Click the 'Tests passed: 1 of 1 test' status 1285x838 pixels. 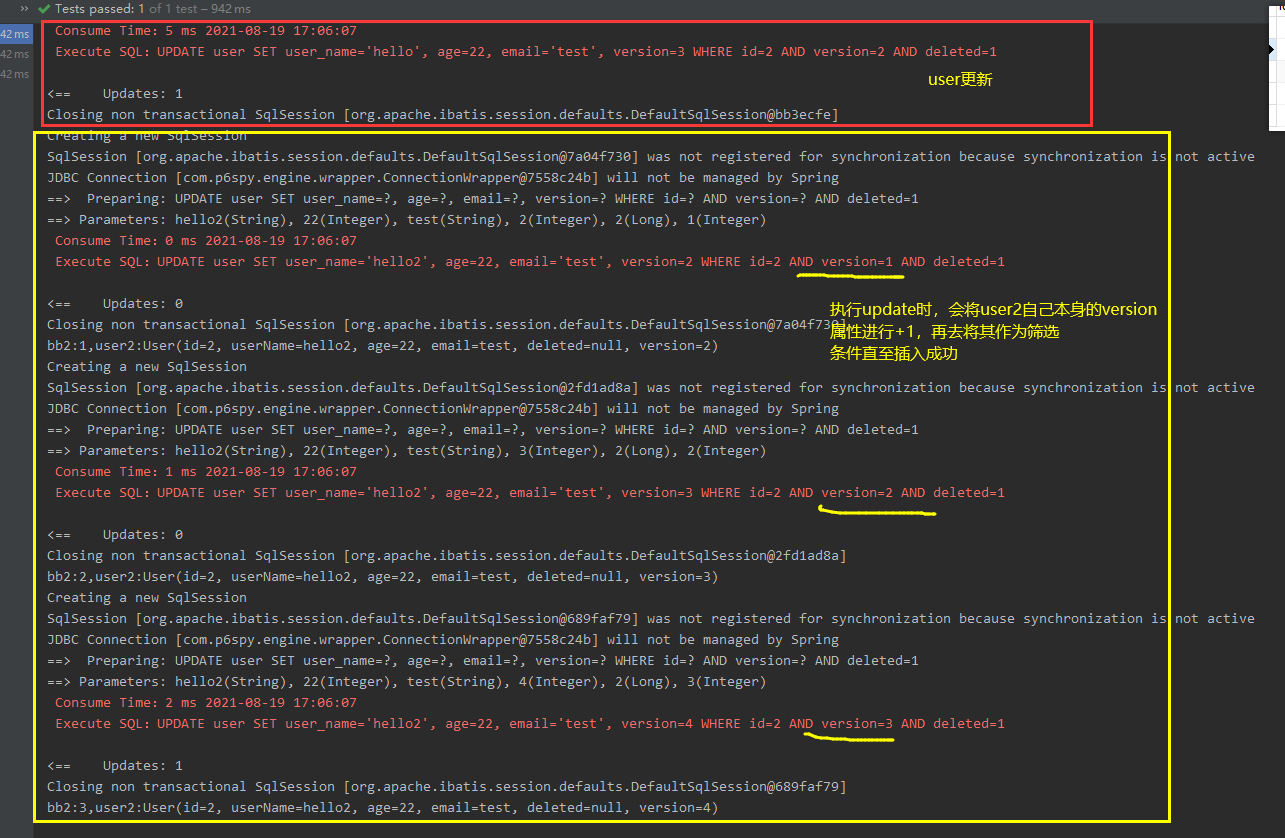click(129, 8)
